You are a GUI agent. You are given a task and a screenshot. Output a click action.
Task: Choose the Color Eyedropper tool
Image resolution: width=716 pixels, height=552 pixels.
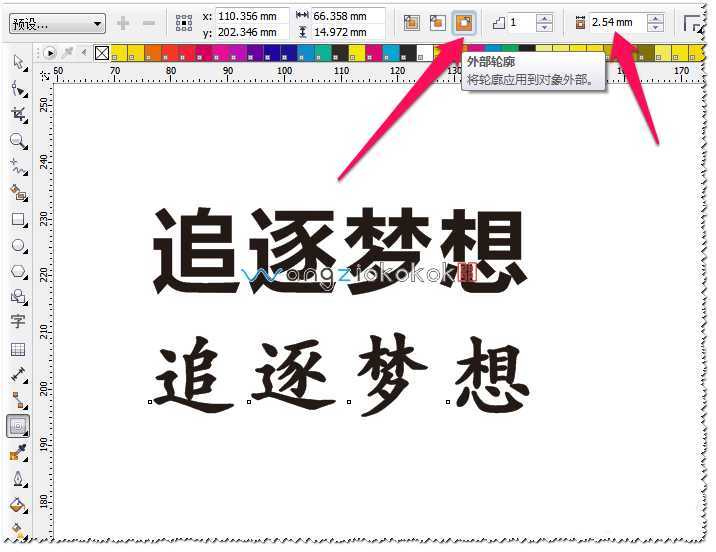click(18, 453)
